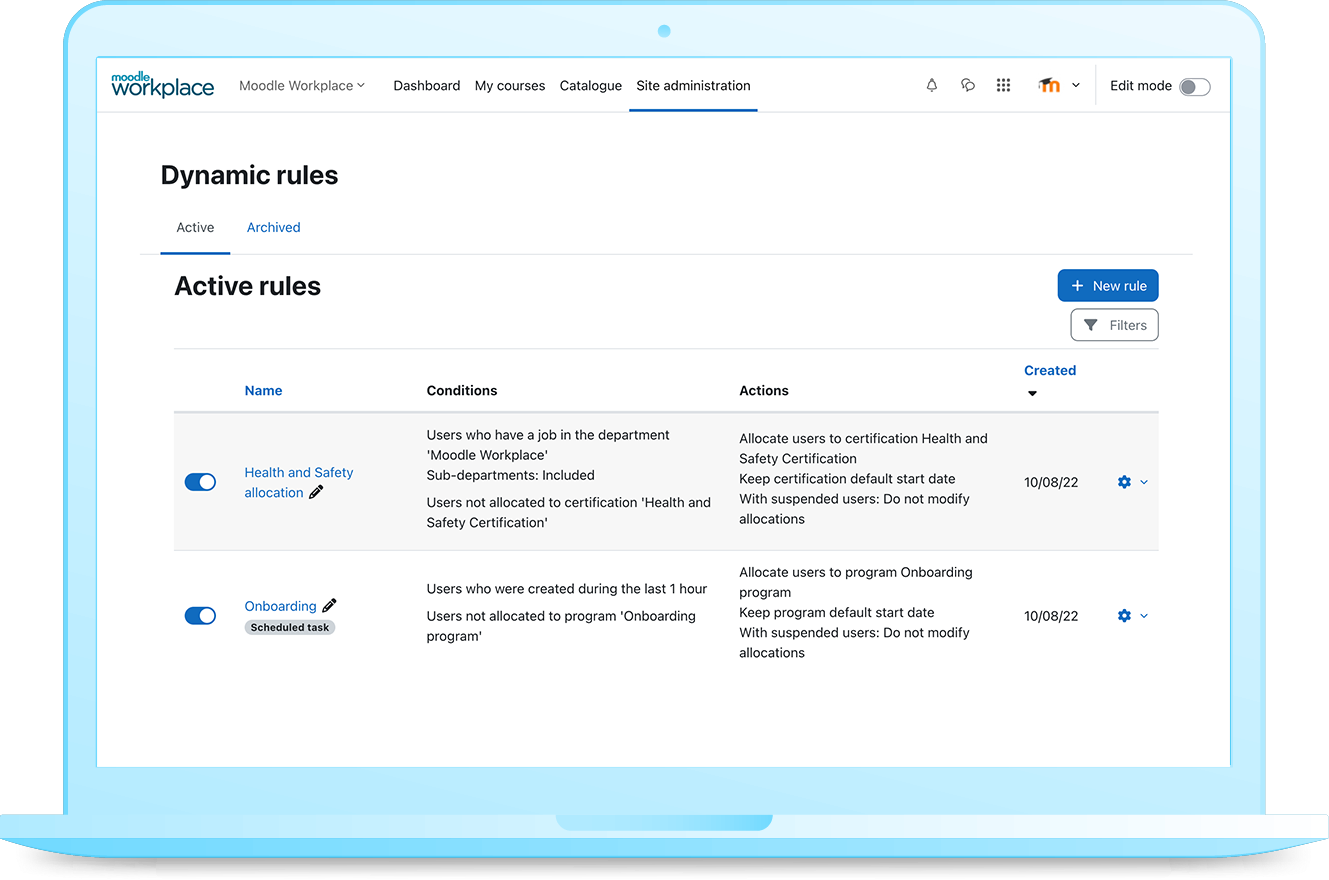Click 'Allocate users to certification Health and Safety' text
Screen dimensions: 1329x880
[x=863, y=449]
